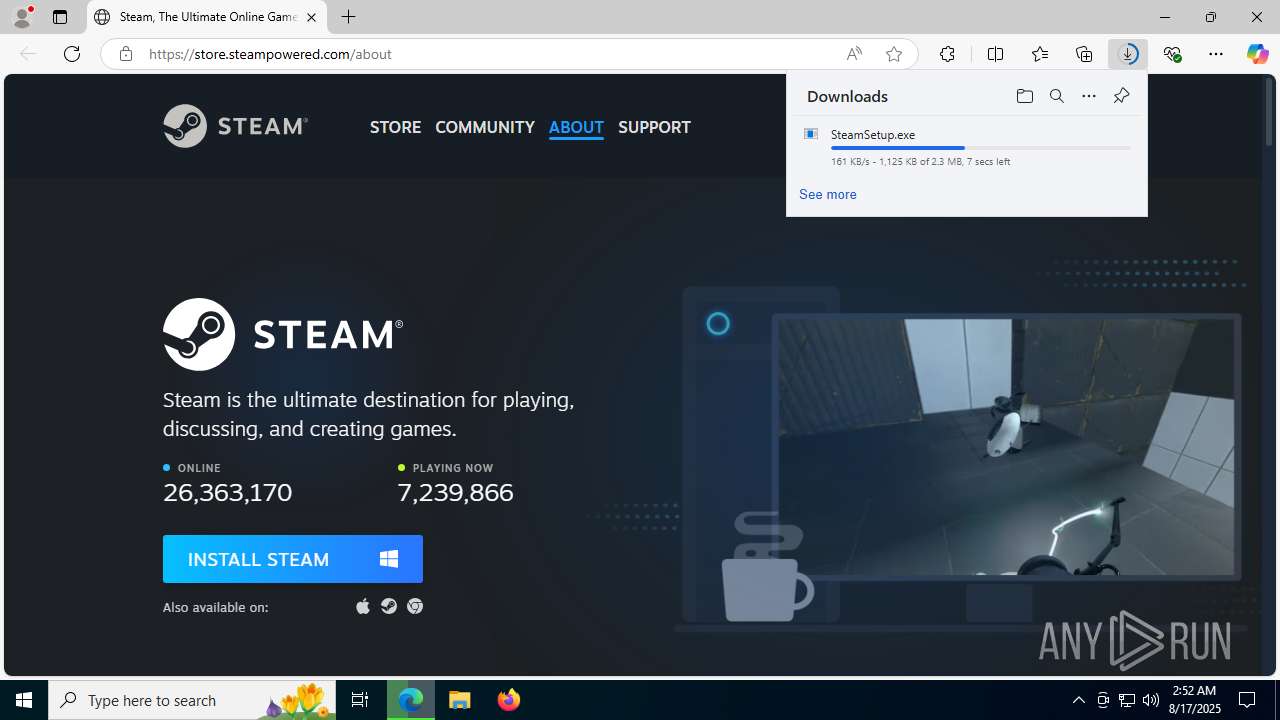Open the browser profile icon

click(x=22, y=17)
